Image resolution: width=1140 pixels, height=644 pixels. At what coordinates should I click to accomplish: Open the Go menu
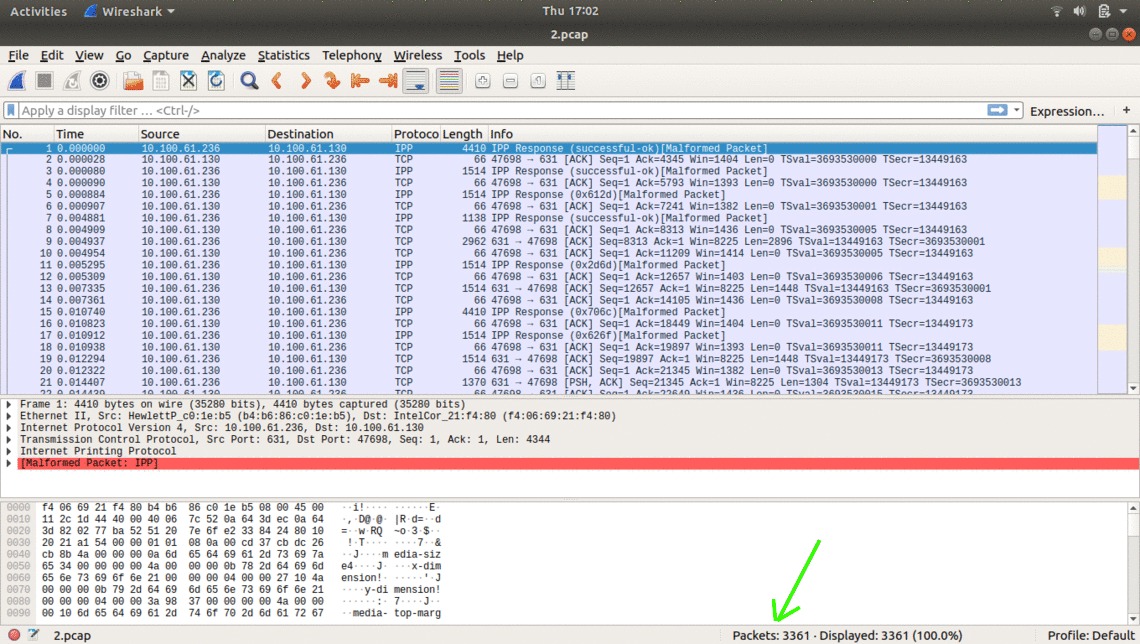[124, 55]
